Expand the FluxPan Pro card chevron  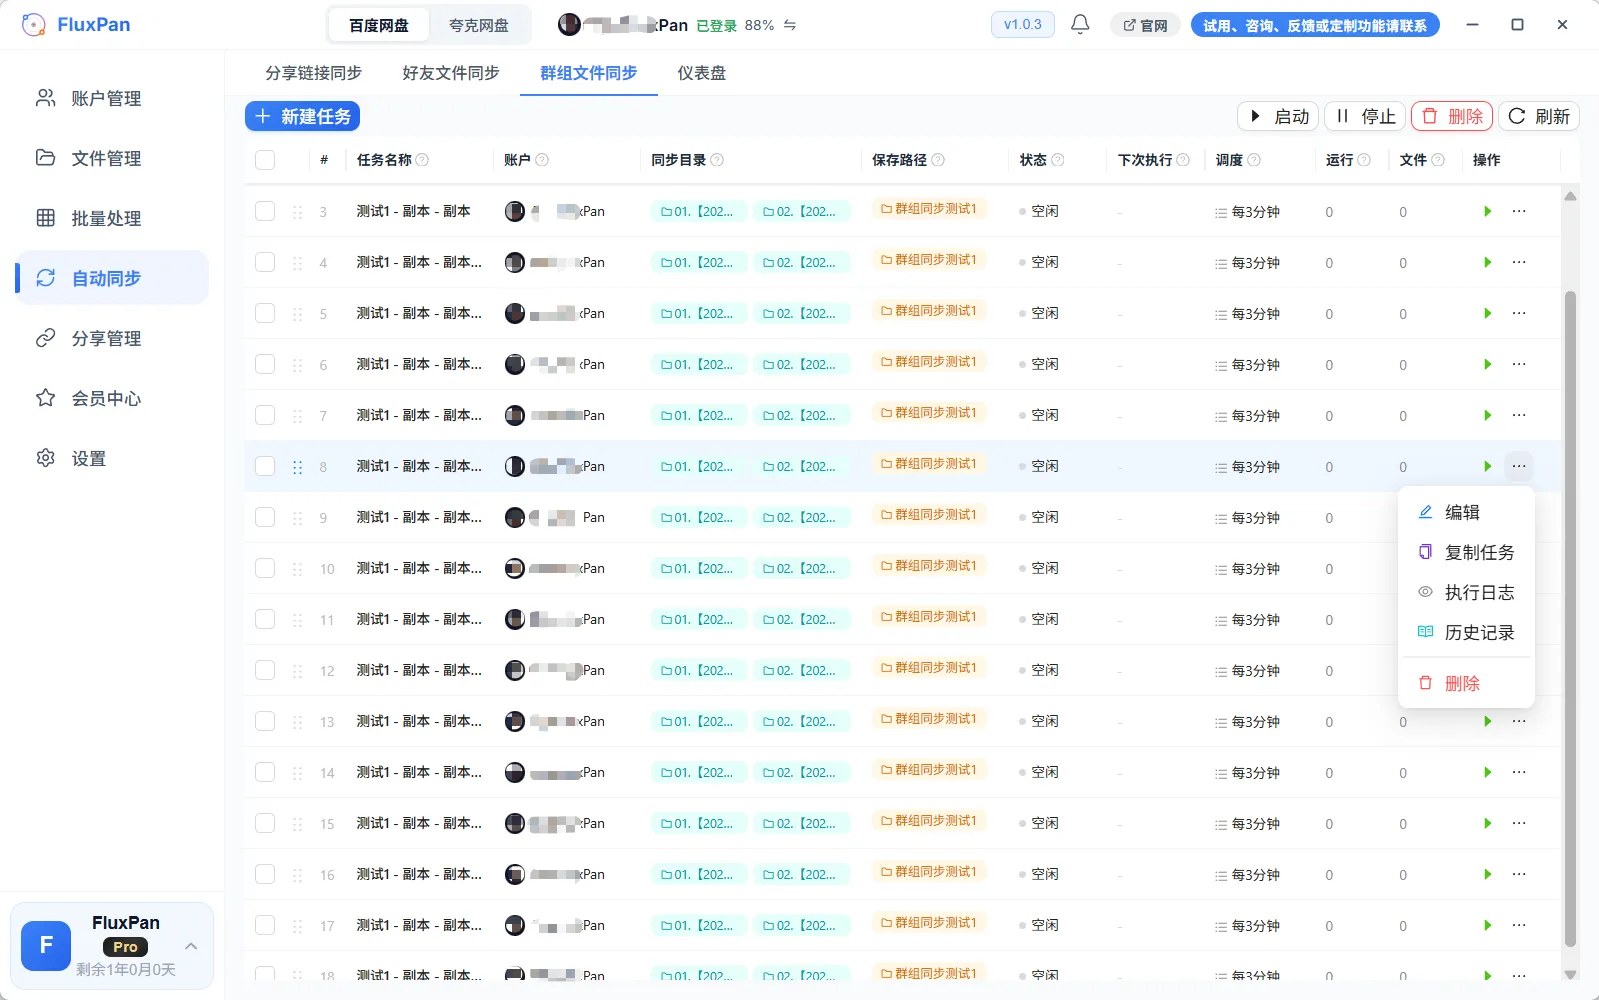(x=191, y=946)
